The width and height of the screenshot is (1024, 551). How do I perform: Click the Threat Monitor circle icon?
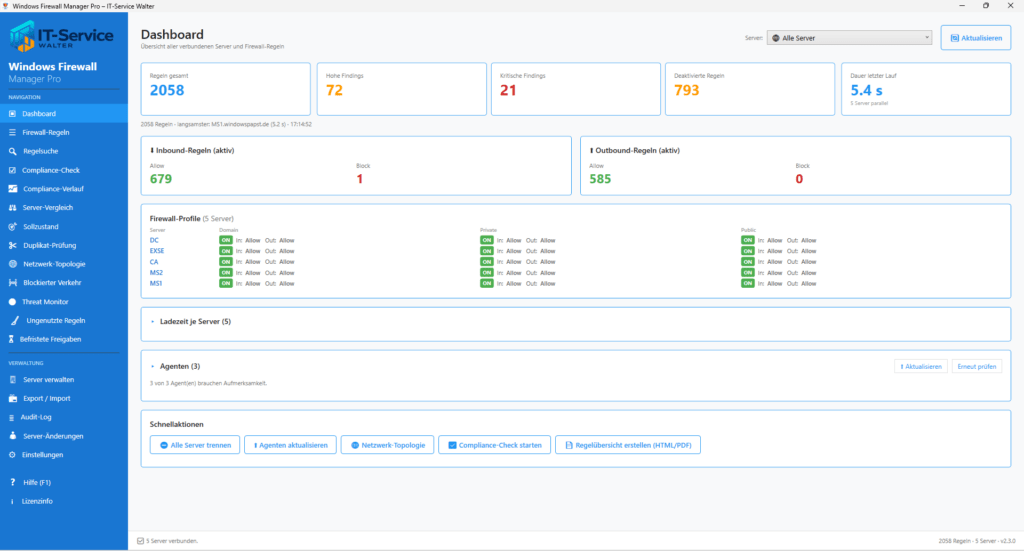pyautogui.click(x=12, y=302)
